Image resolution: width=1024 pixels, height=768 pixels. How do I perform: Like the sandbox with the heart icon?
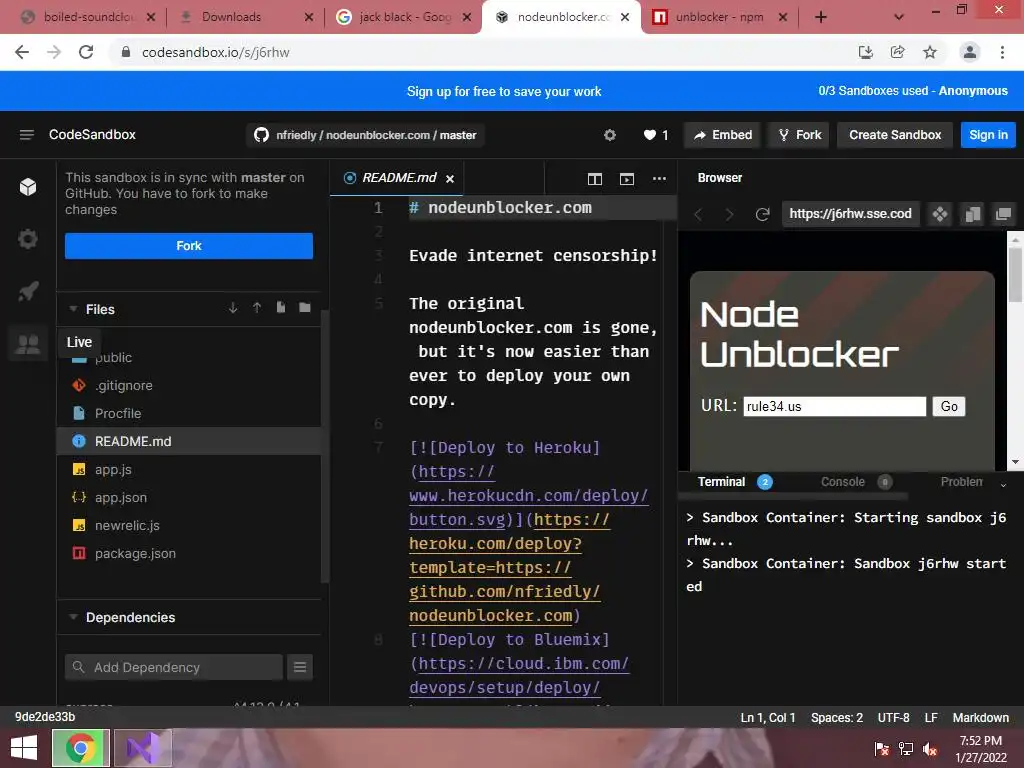pyautogui.click(x=650, y=135)
